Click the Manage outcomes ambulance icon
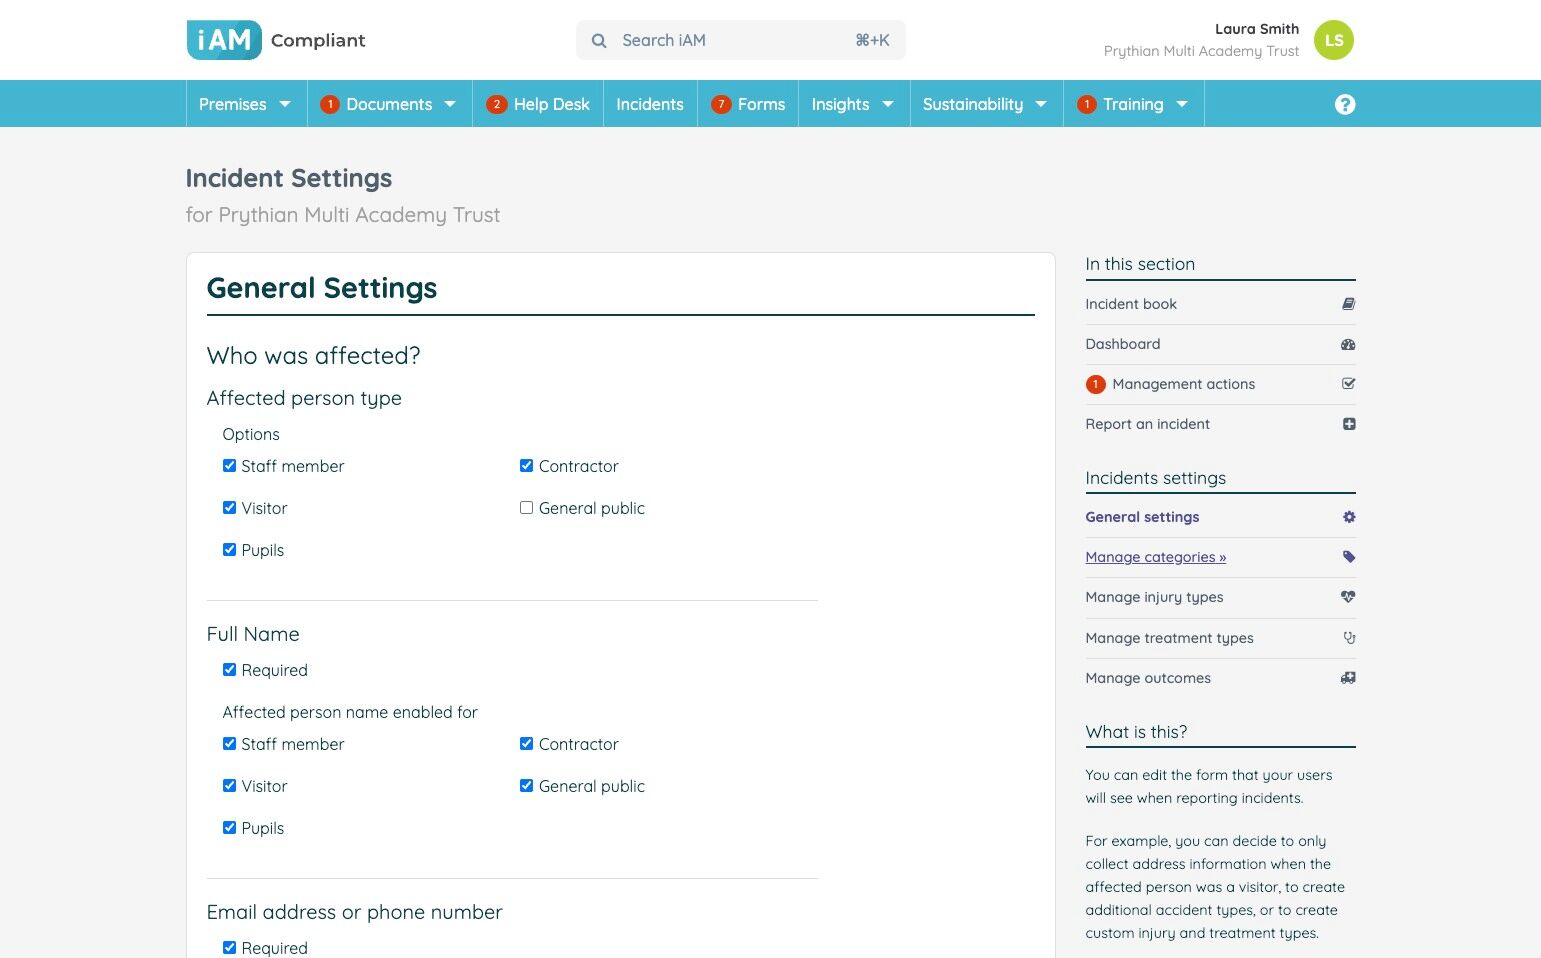1541x958 pixels. (1348, 678)
